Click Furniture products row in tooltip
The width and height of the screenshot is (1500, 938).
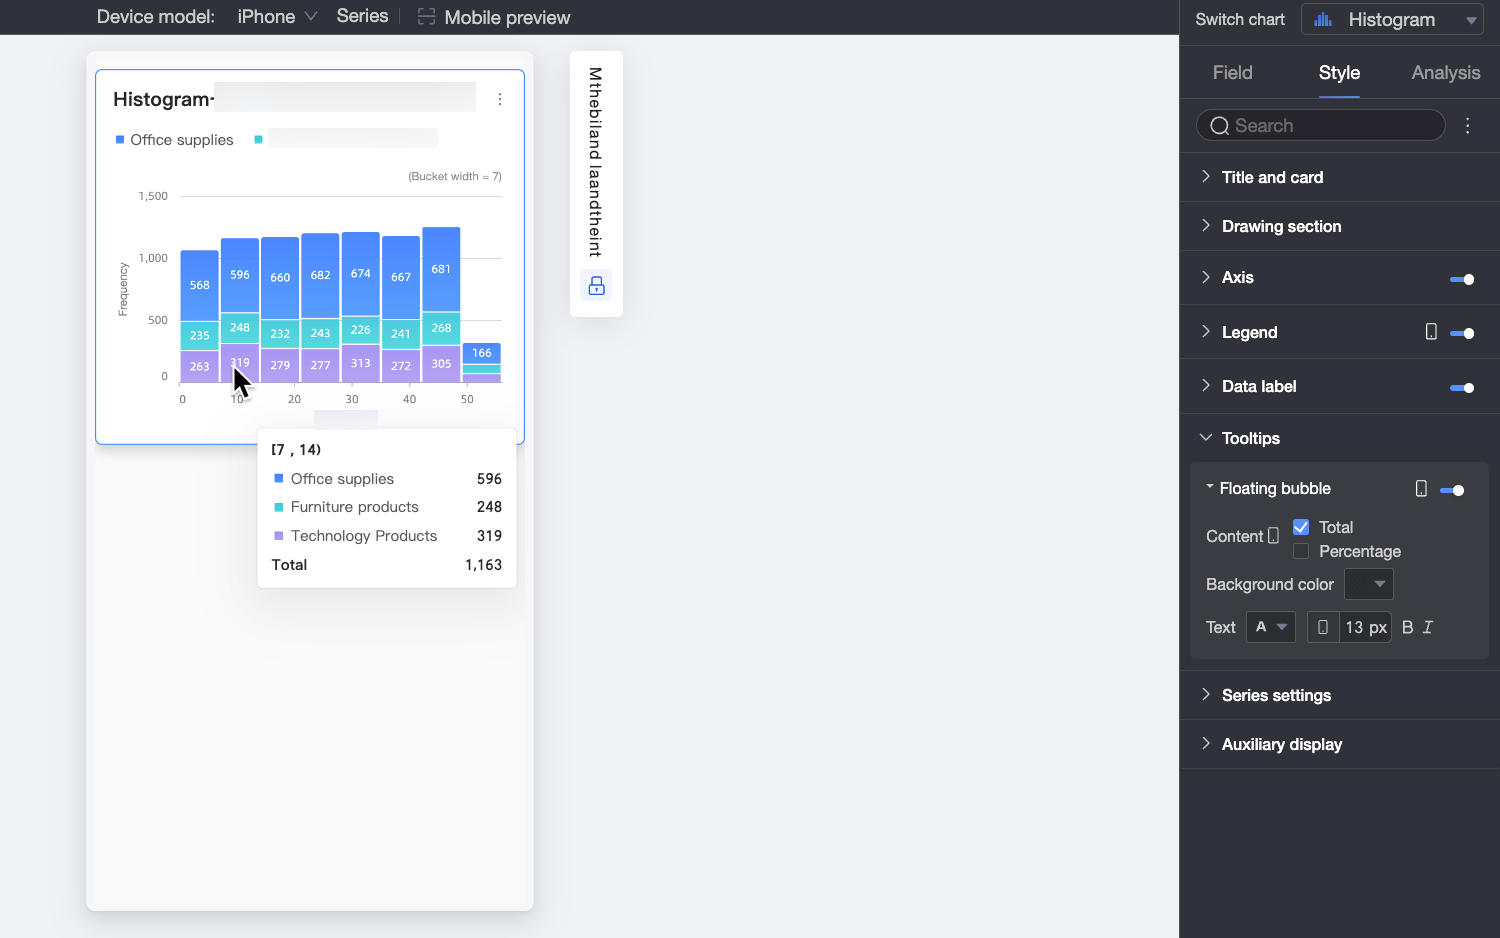click(387, 507)
